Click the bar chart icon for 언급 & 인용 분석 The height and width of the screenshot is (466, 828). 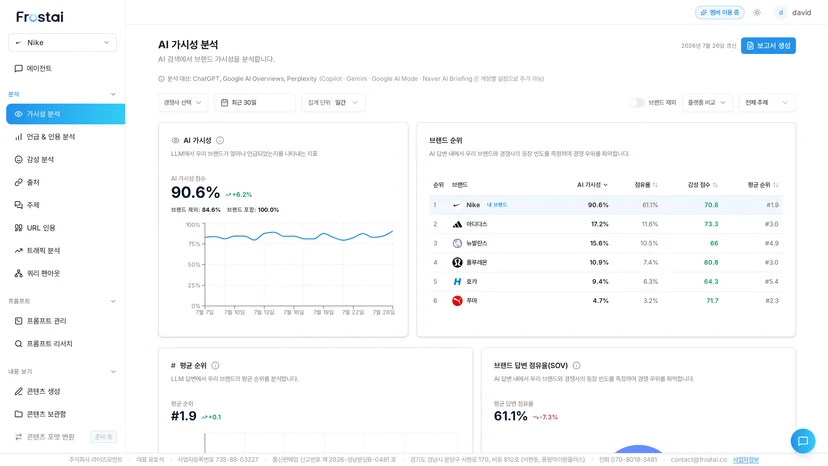point(18,137)
